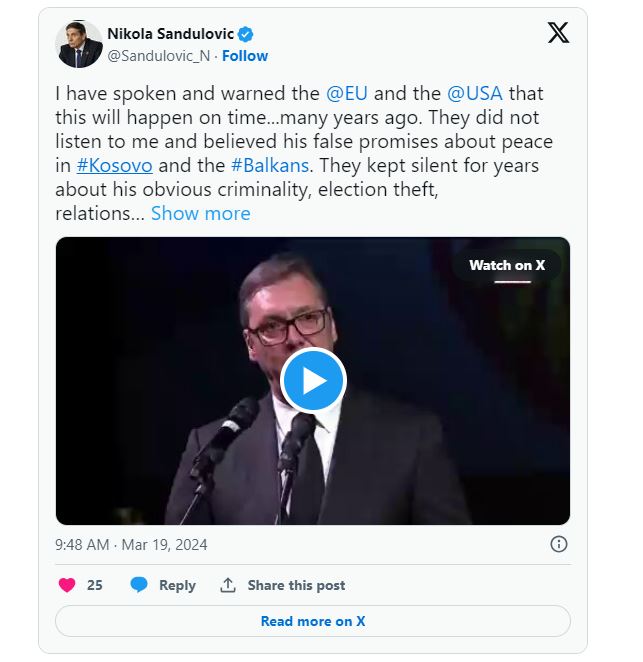Open the @USA mention
The image size is (643, 662).
[474, 94]
